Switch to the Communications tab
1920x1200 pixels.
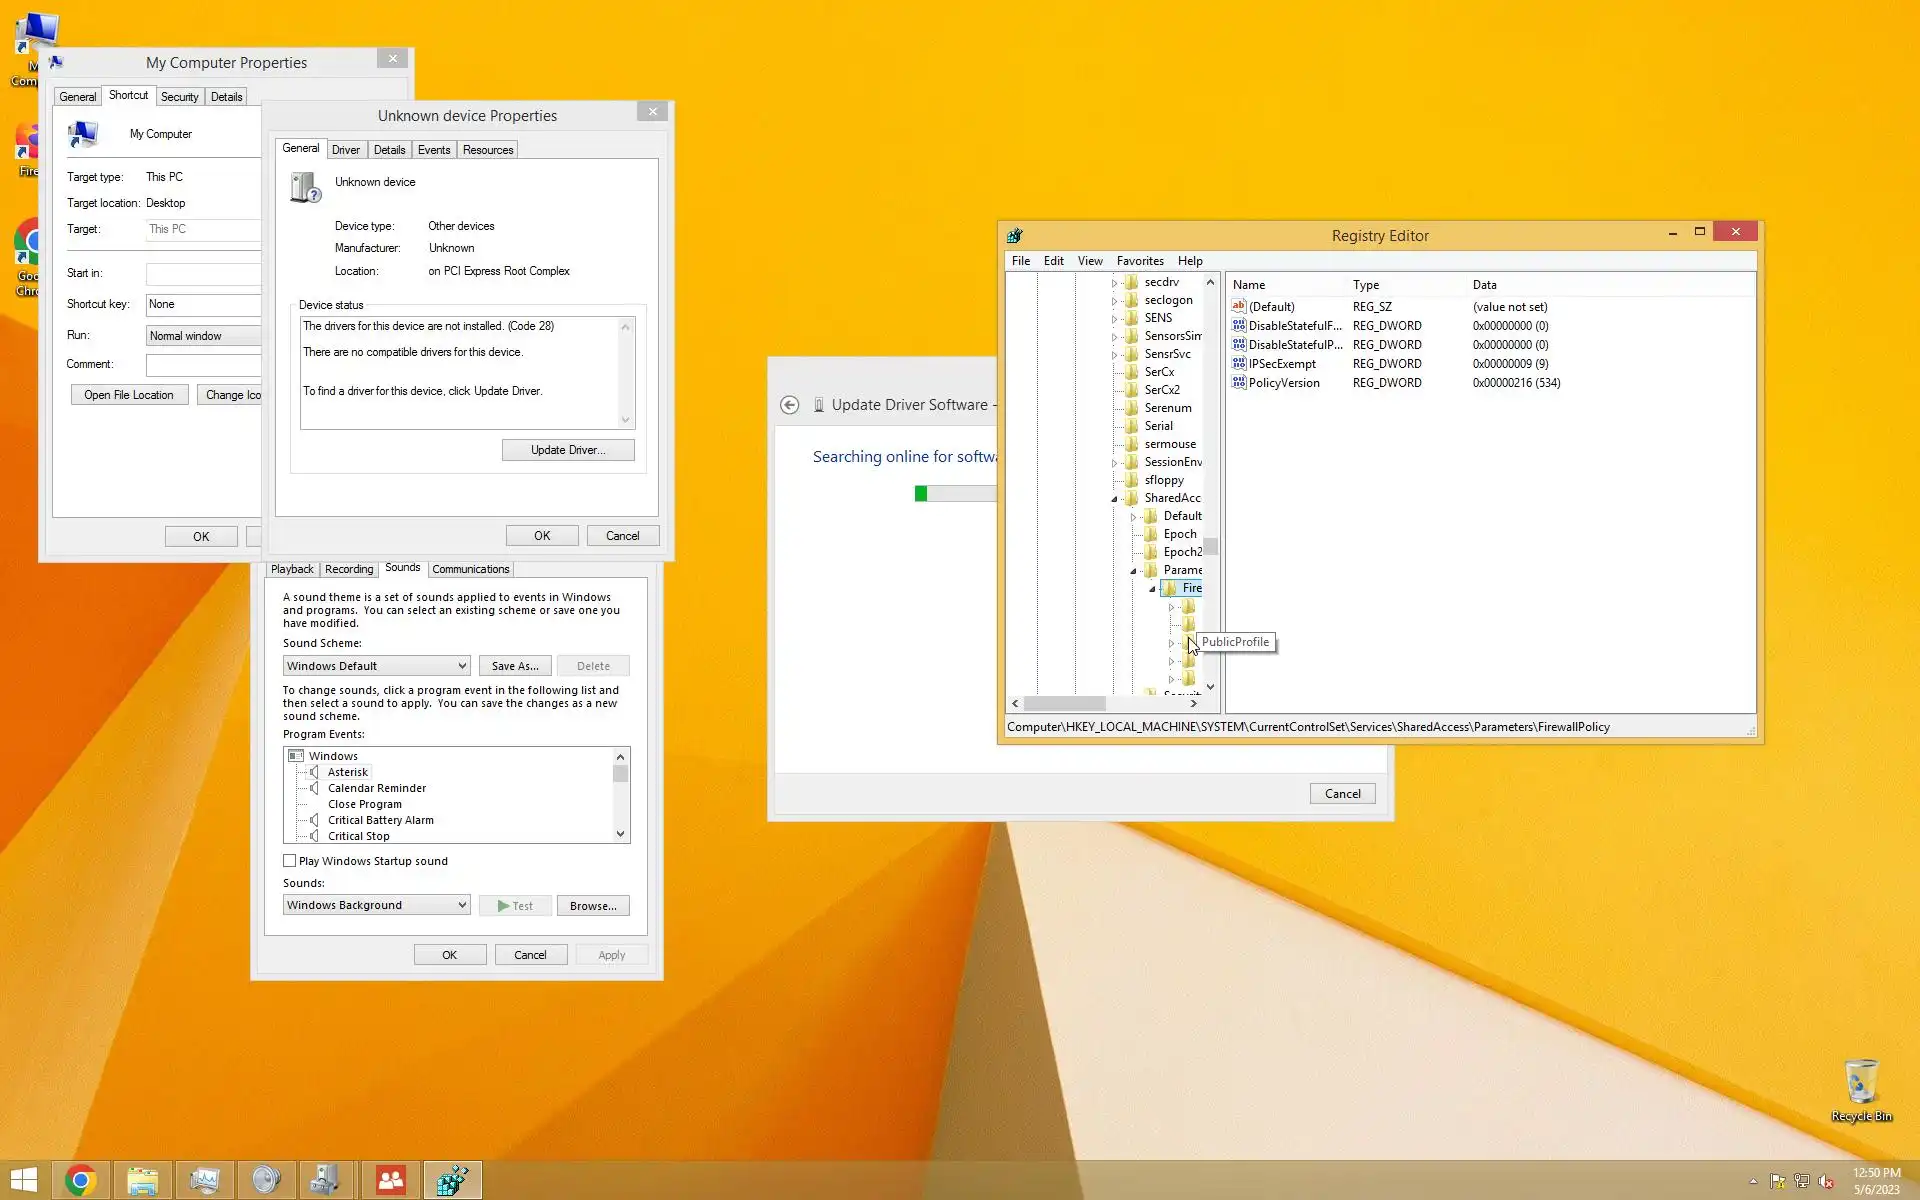click(470, 569)
